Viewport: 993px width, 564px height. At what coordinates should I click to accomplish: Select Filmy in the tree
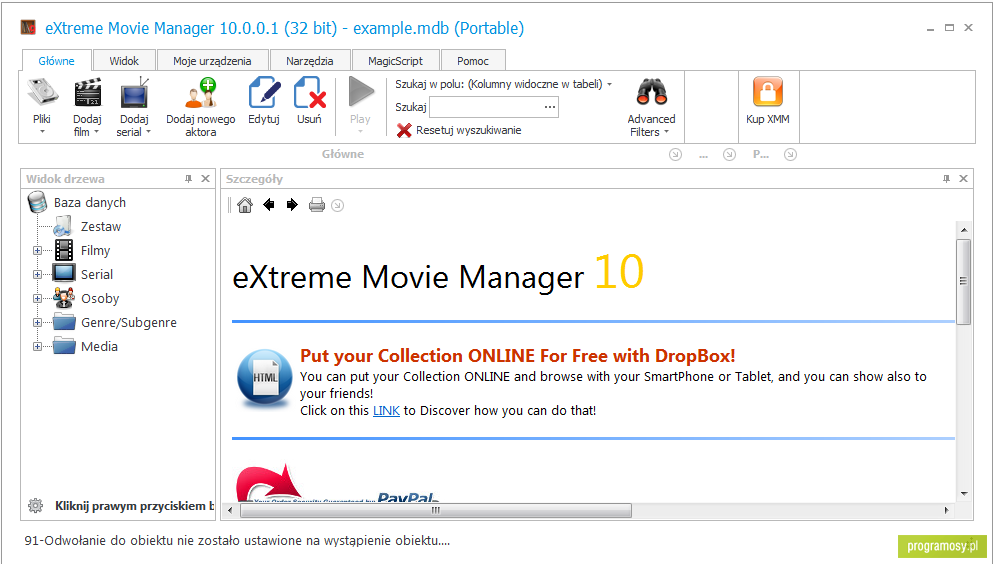click(96, 251)
